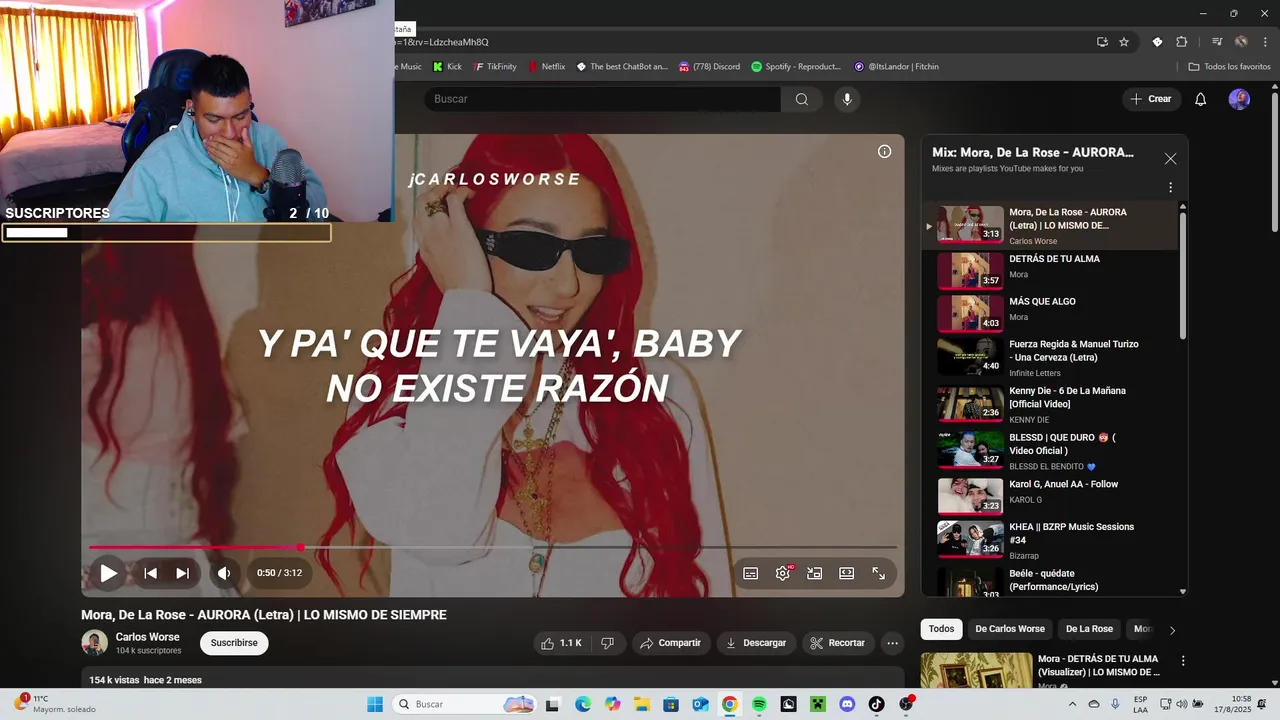Open more actions ellipsis under video
The image size is (1280, 720).
coord(893,643)
